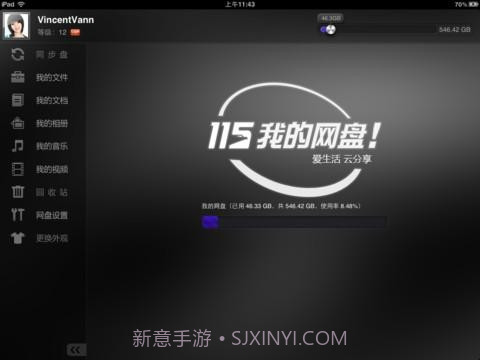
Task: Tap the 等级 12 level text
Action: coord(52,32)
